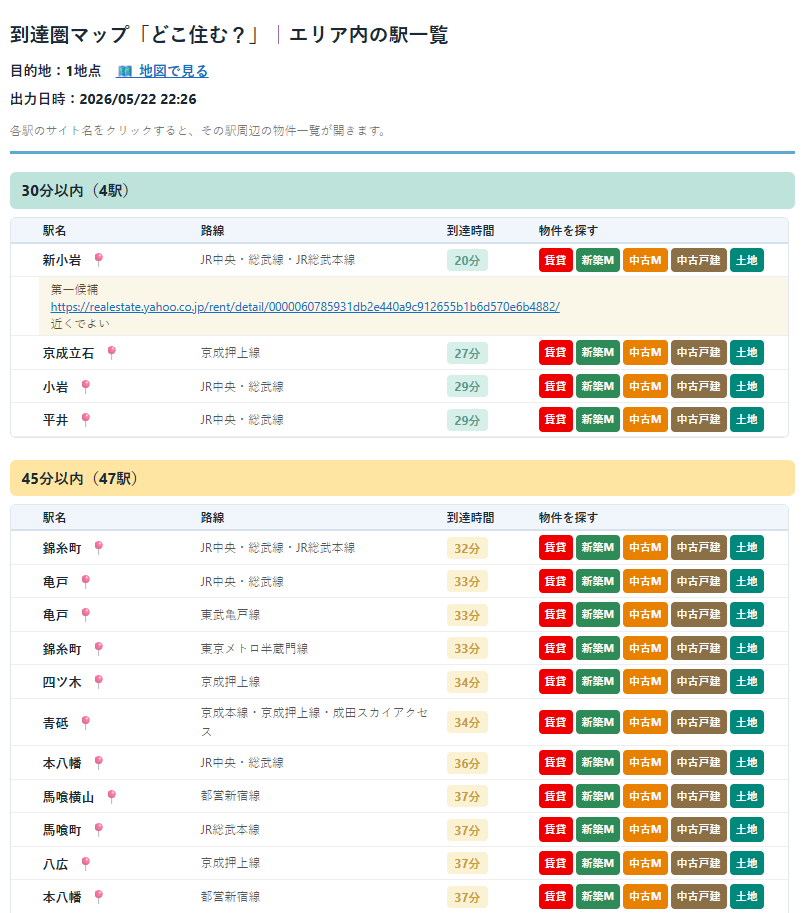Click the pin icon beside 八広
This screenshot has height=913, width=803.
coord(86,863)
